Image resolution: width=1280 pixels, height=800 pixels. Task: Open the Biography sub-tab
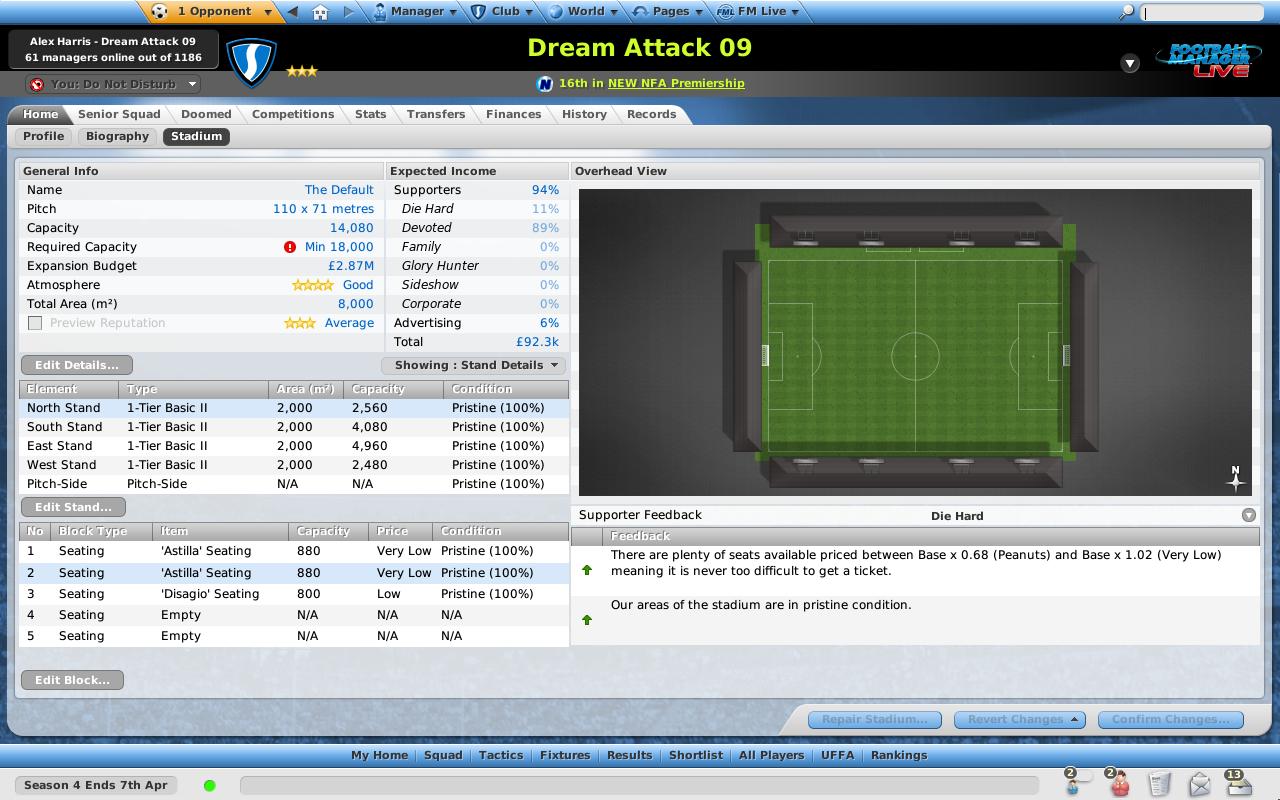pos(117,136)
